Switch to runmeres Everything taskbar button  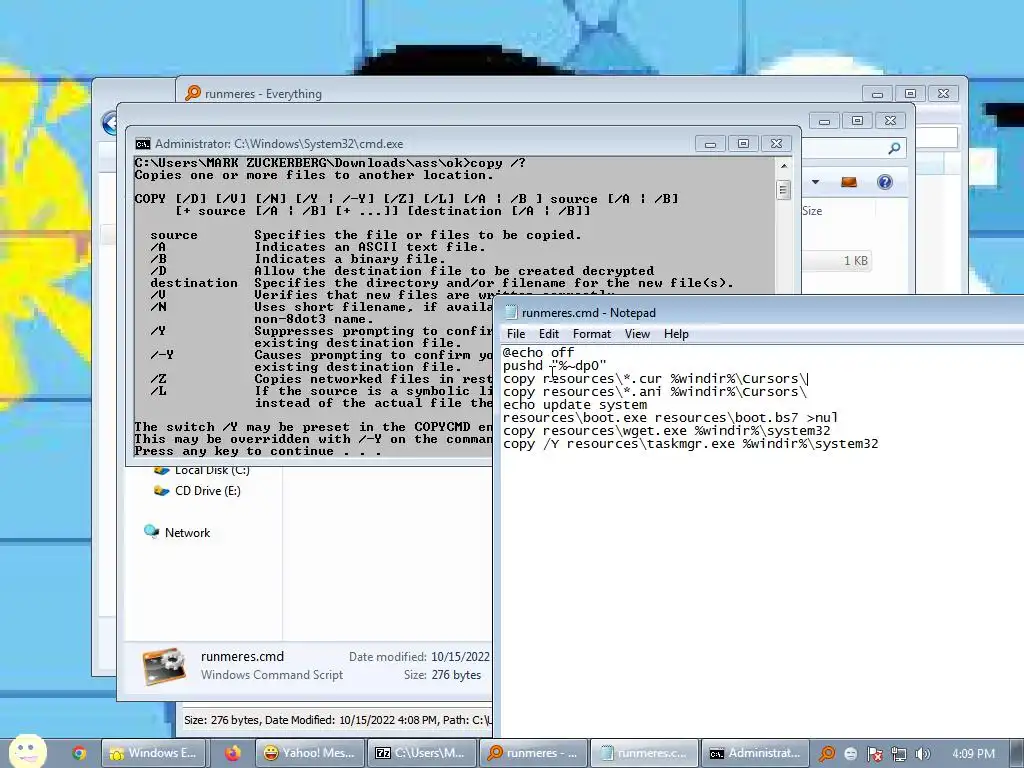pyautogui.click(x=534, y=753)
